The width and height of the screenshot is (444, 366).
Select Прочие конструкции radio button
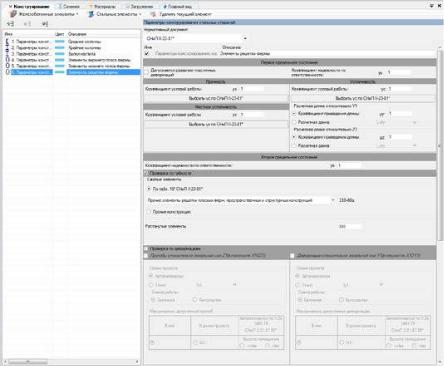pyautogui.click(x=149, y=212)
